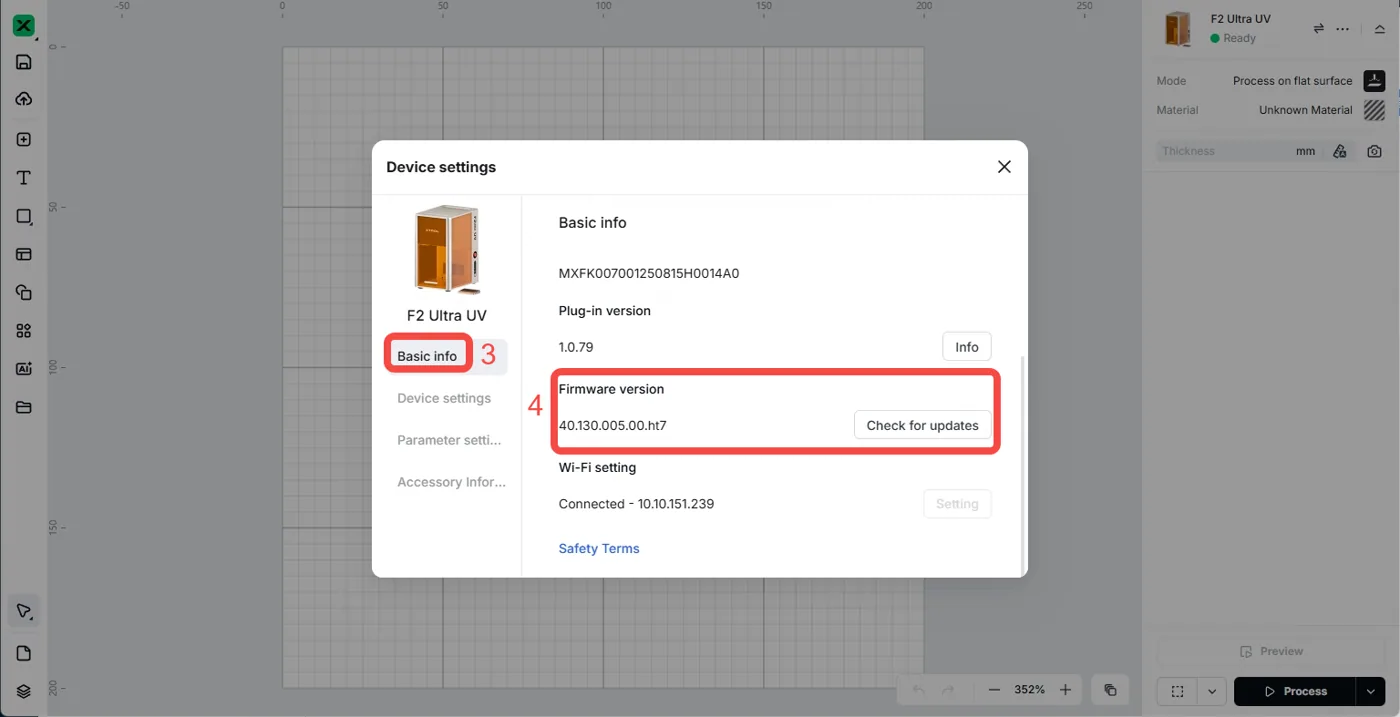Select the Text tool
This screenshot has height=717, width=1400.
coord(24,178)
